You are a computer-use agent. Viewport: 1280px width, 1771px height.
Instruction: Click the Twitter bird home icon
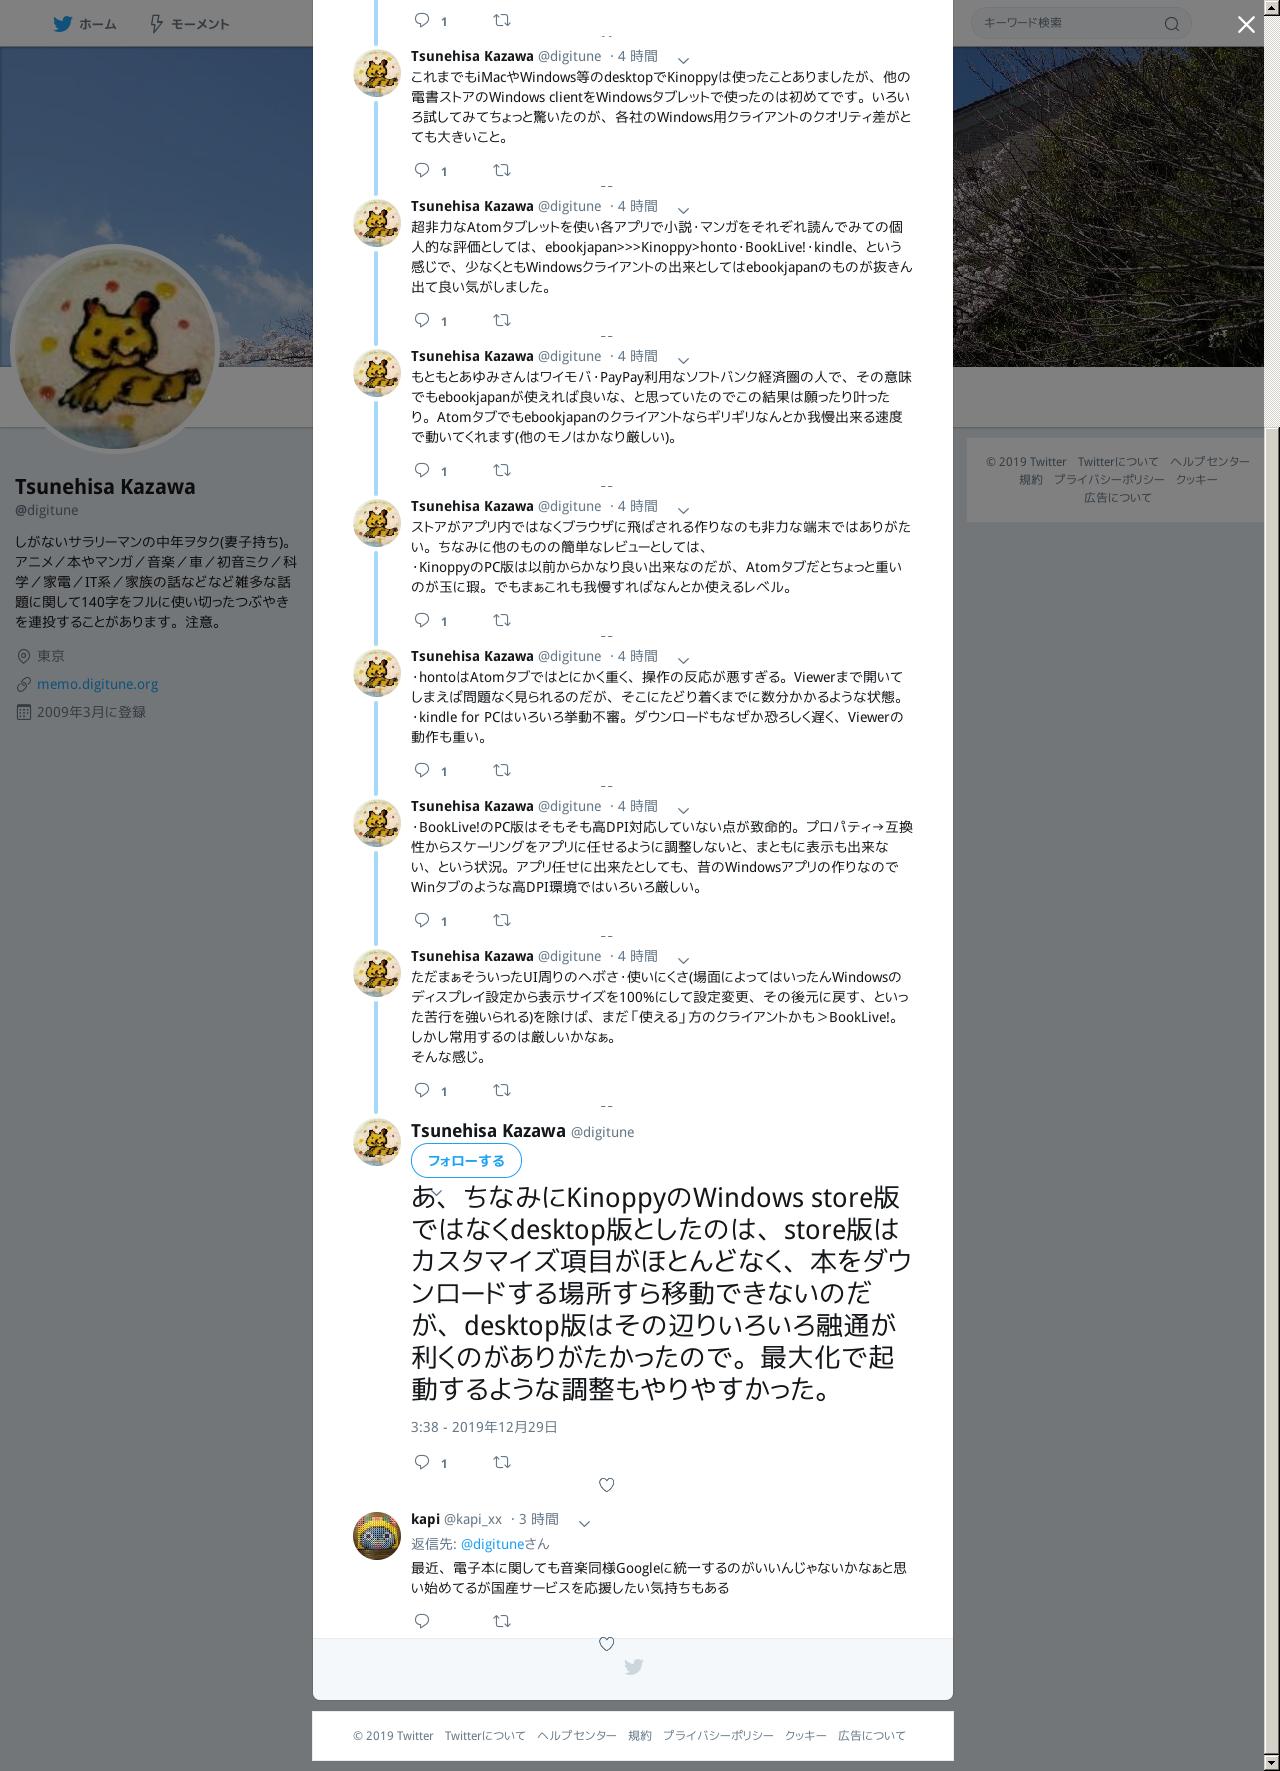63,24
